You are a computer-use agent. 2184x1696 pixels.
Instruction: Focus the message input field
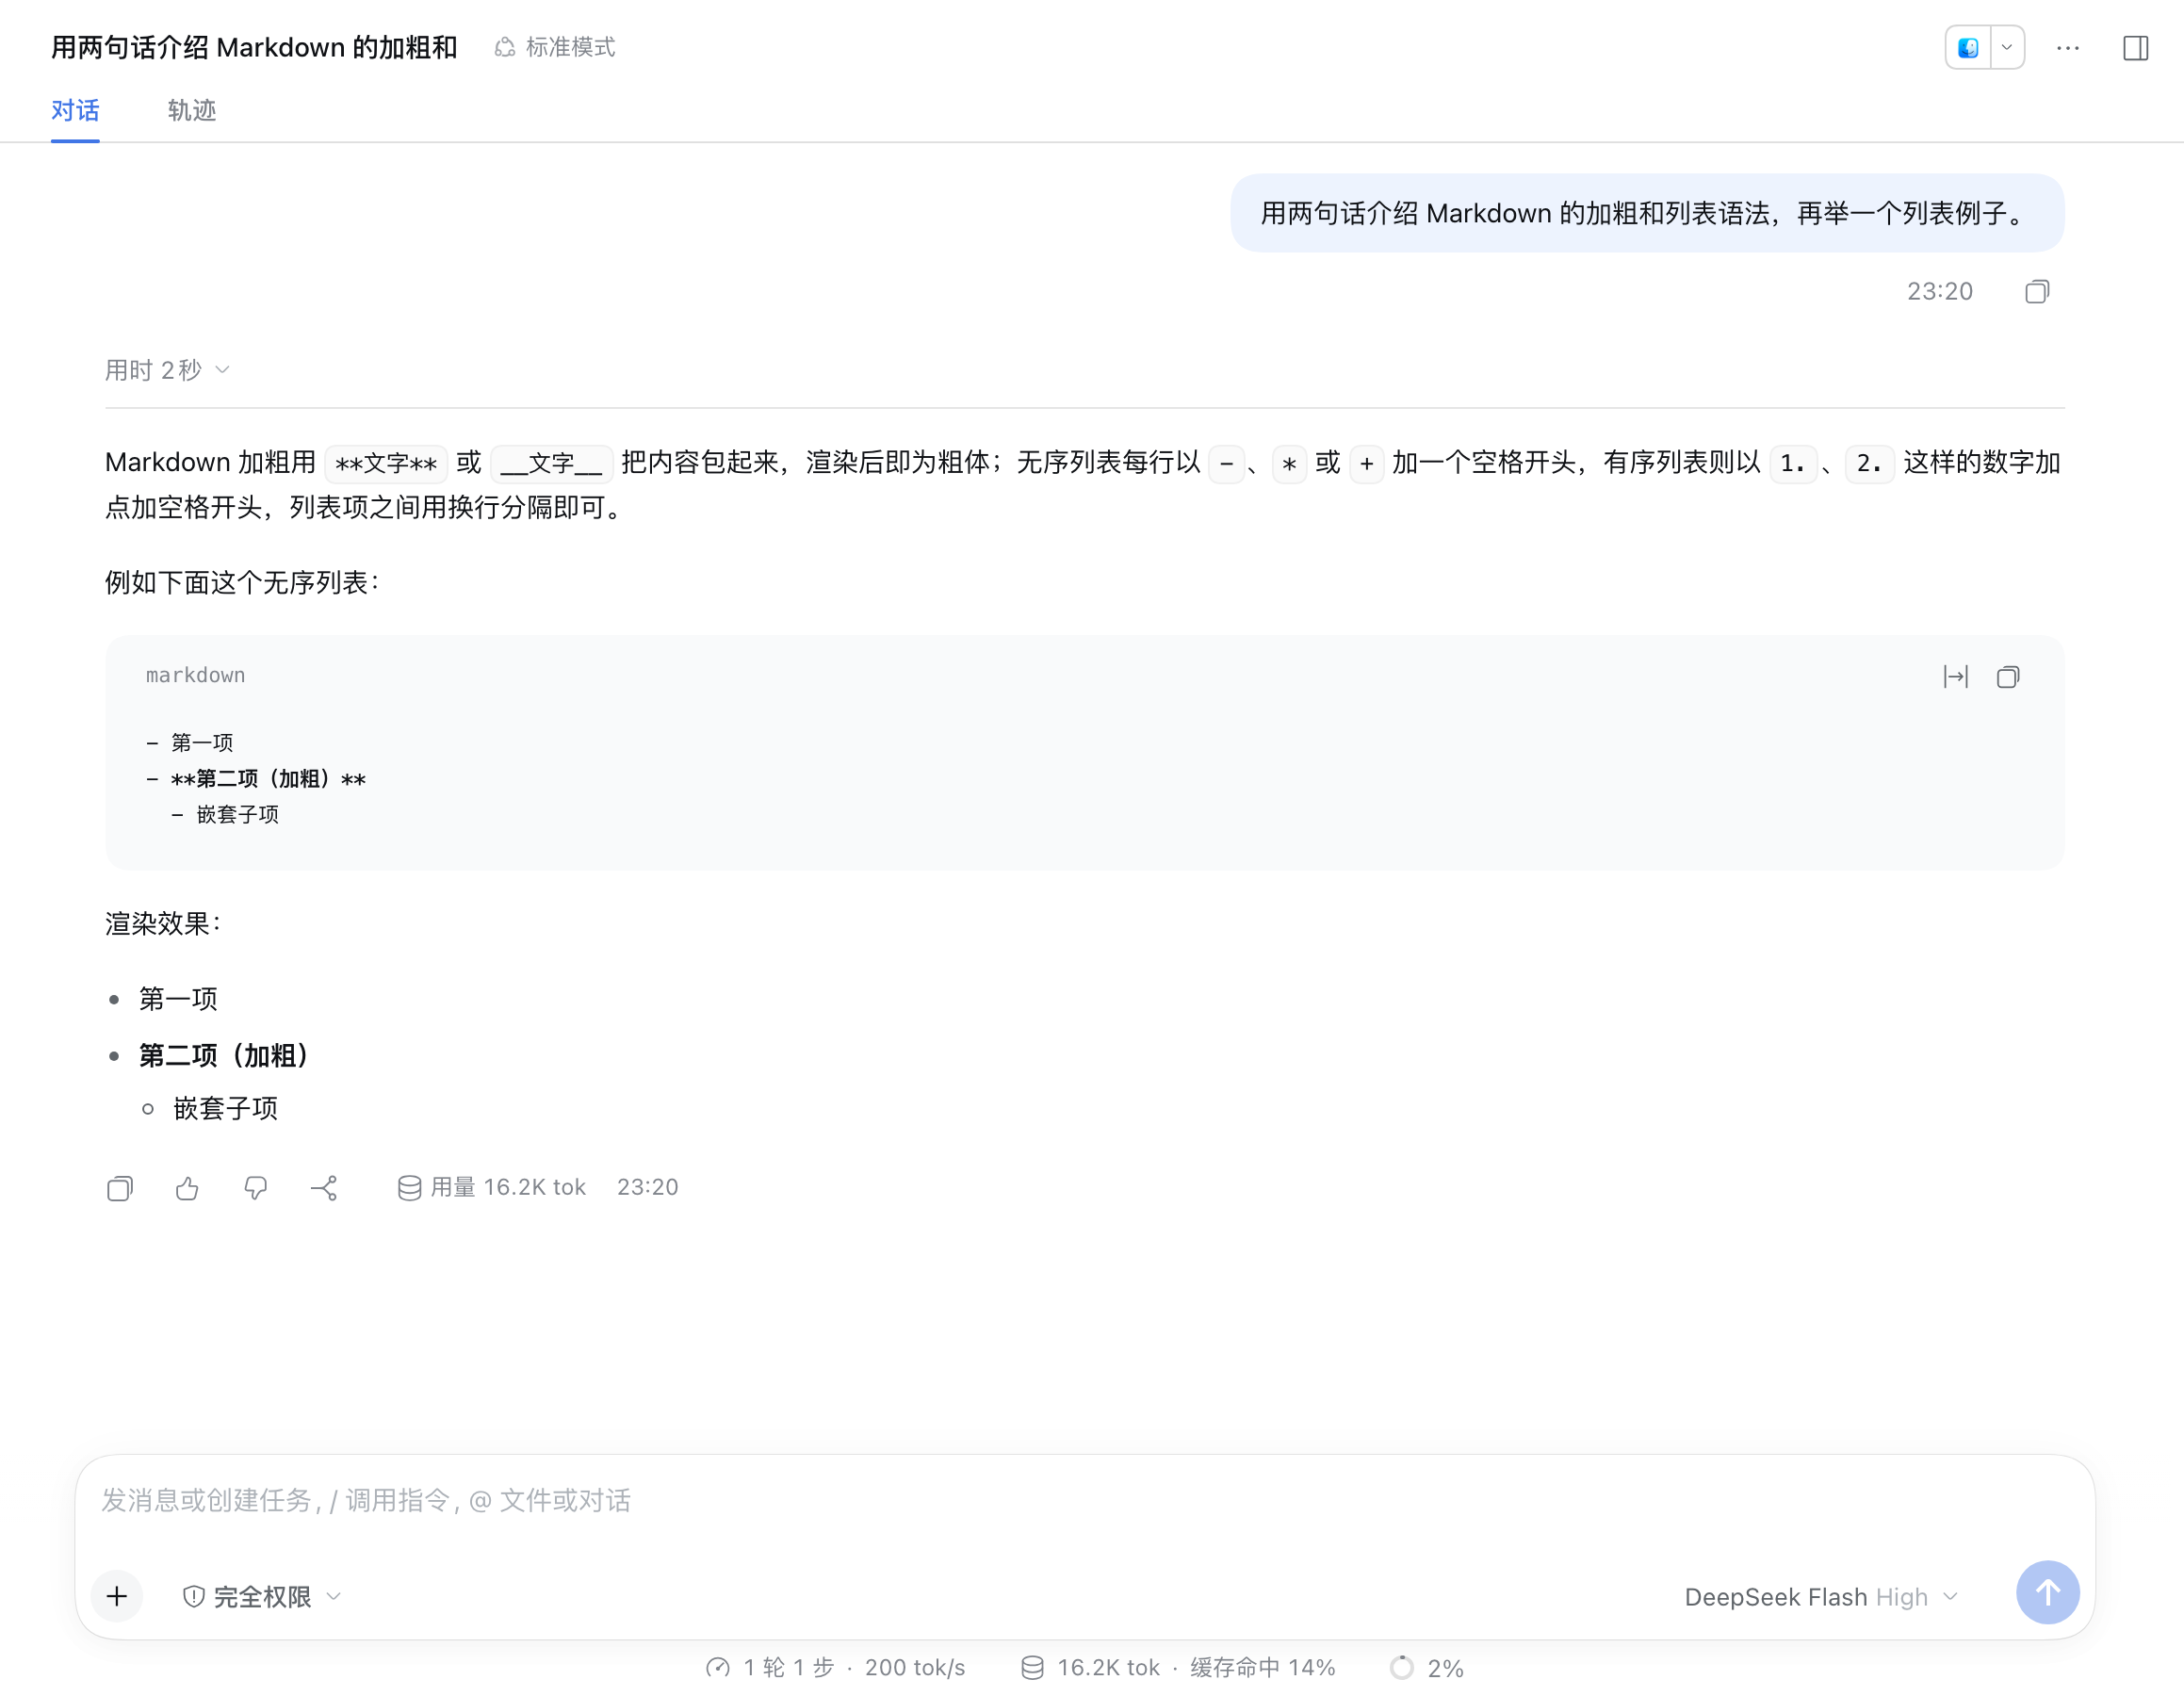click(x=1085, y=1501)
